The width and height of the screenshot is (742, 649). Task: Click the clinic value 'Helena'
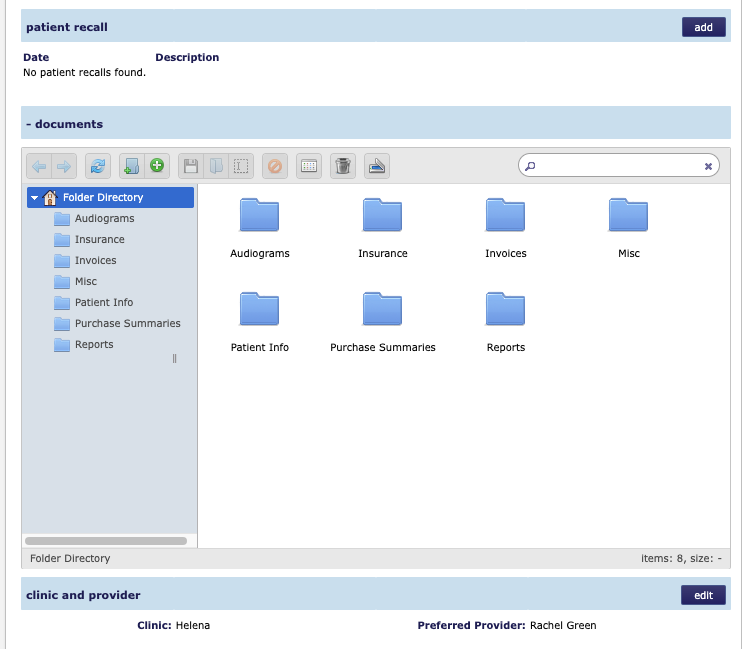click(193, 625)
